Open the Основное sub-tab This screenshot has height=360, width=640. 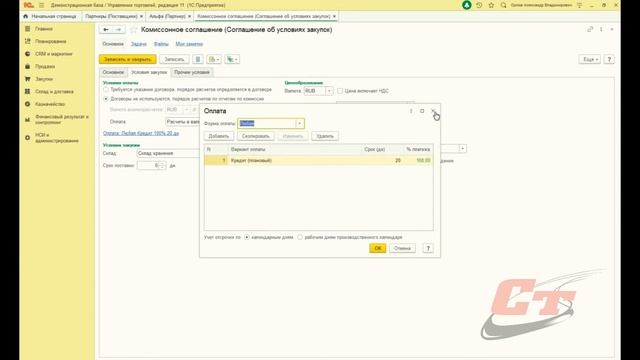tap(113, 72)
